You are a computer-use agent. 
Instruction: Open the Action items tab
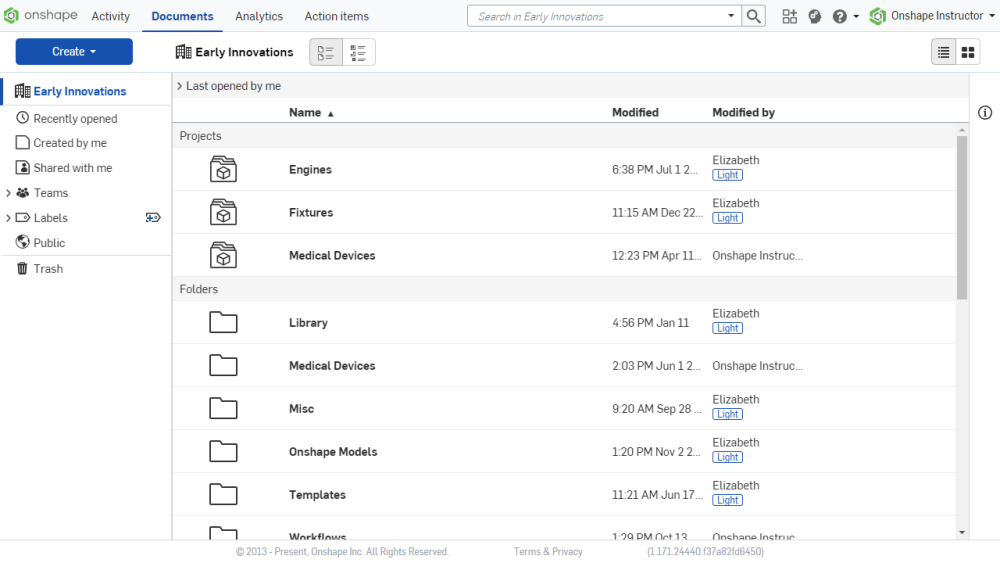[336, 16]
